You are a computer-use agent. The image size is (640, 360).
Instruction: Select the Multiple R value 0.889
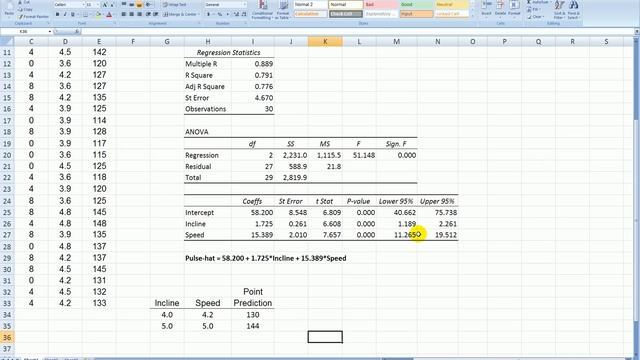point(253,64)
